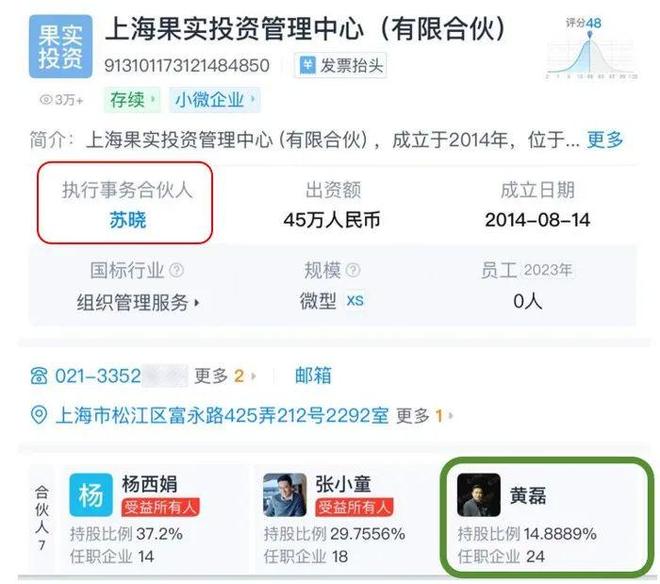Open address 上海市松江区富永路425弄
Screen dimensions: 660x584
[222, 416]
